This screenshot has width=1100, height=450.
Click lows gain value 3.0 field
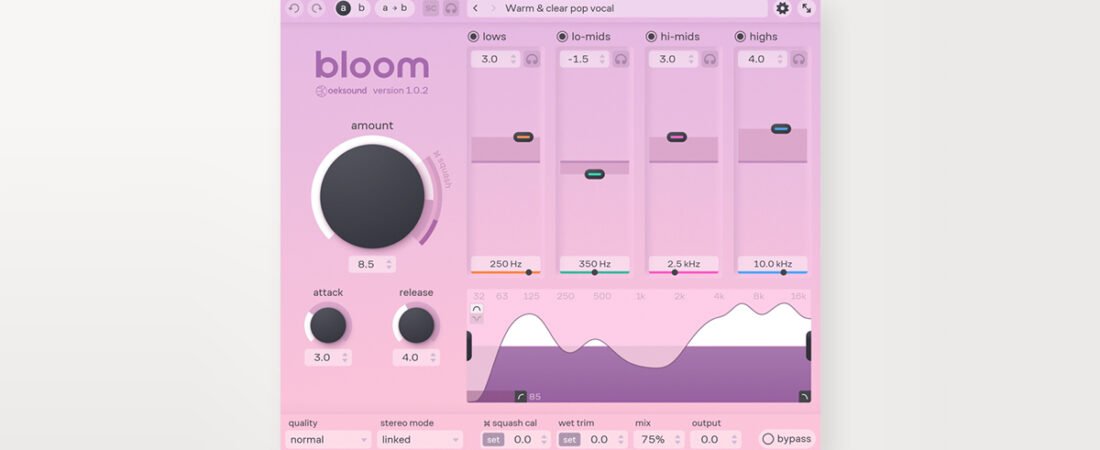495,59
